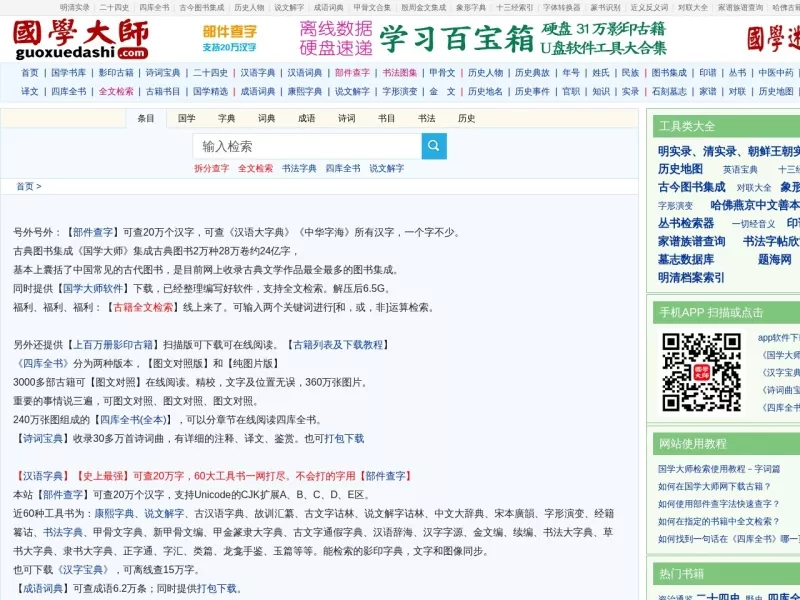Focus the 输入检索 search field

pos(307,146)
